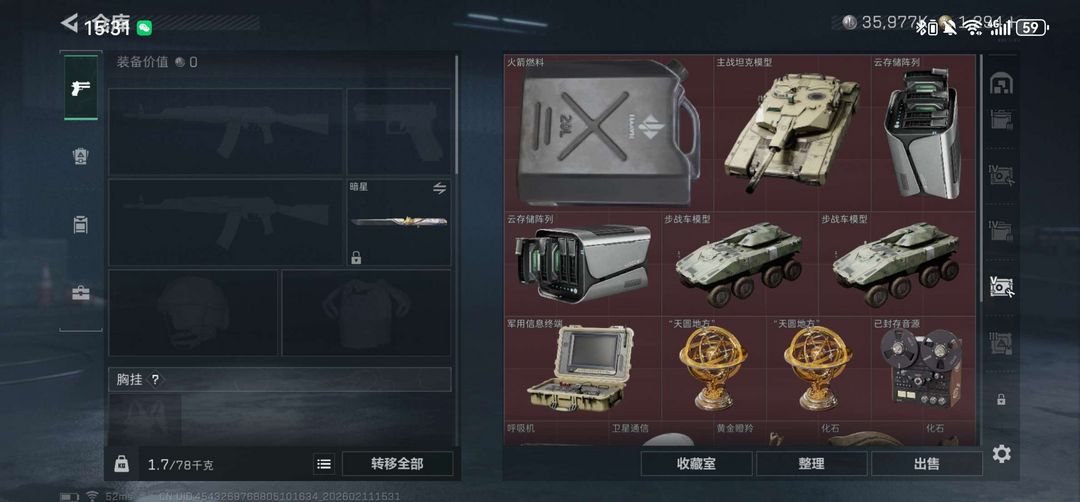Click the 转移全部 transfer all button
Screen dimensions: 1080x502
(397, 463)
